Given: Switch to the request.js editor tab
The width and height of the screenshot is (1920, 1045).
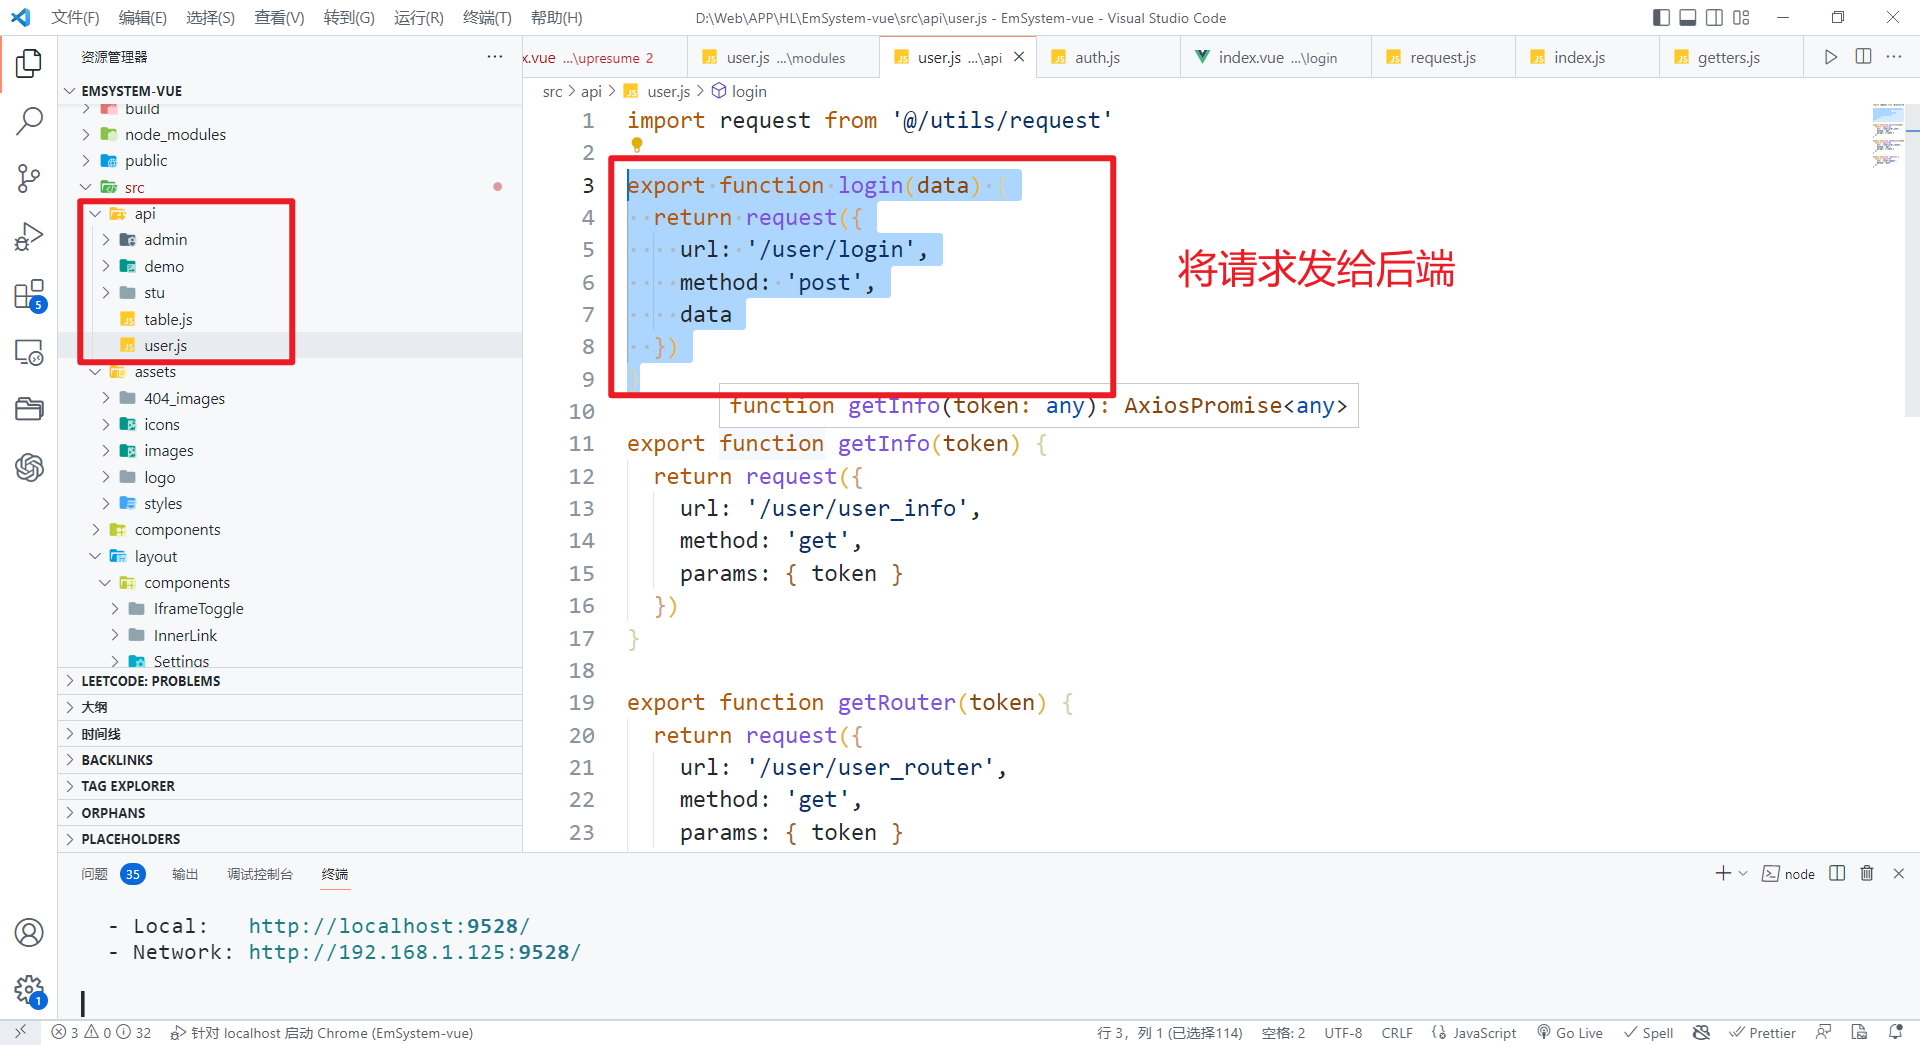Looking at the screenshot, I should pos(1443,57).
